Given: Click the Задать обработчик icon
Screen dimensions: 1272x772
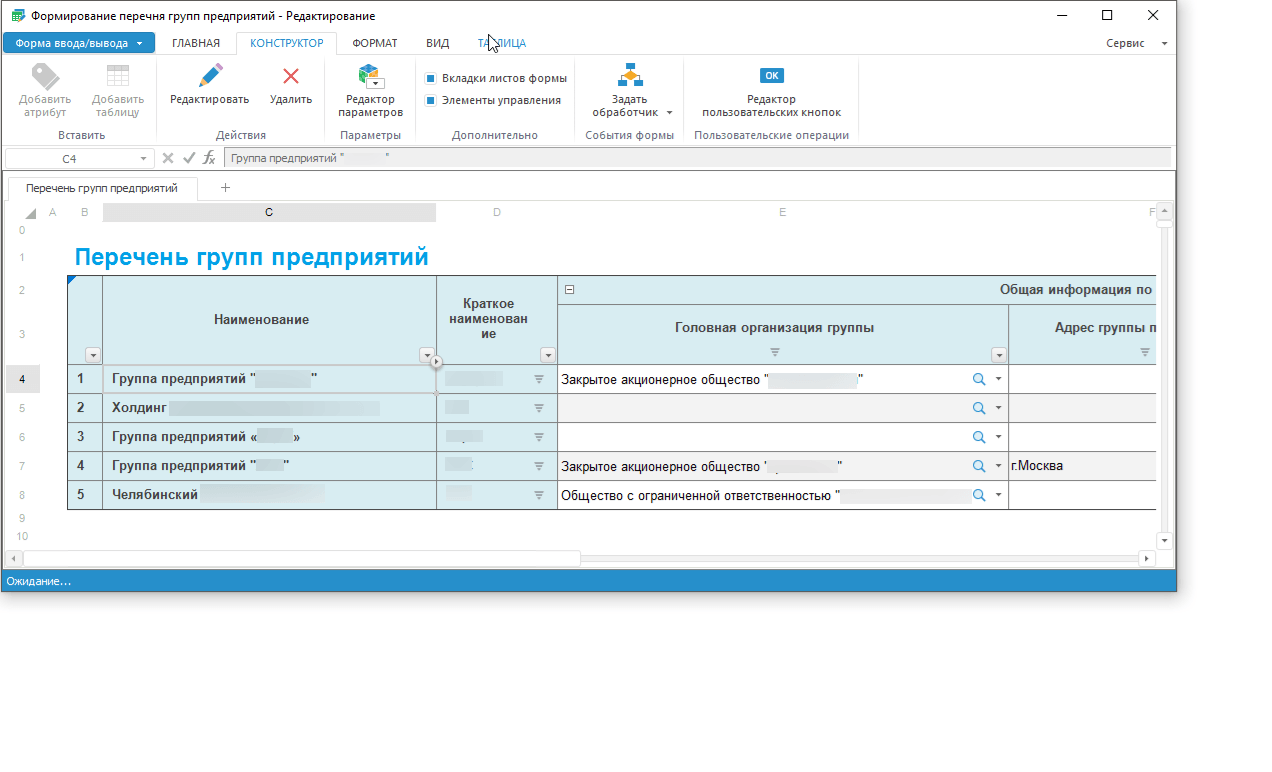Looking at the screenshot, I should pos(629,76).
